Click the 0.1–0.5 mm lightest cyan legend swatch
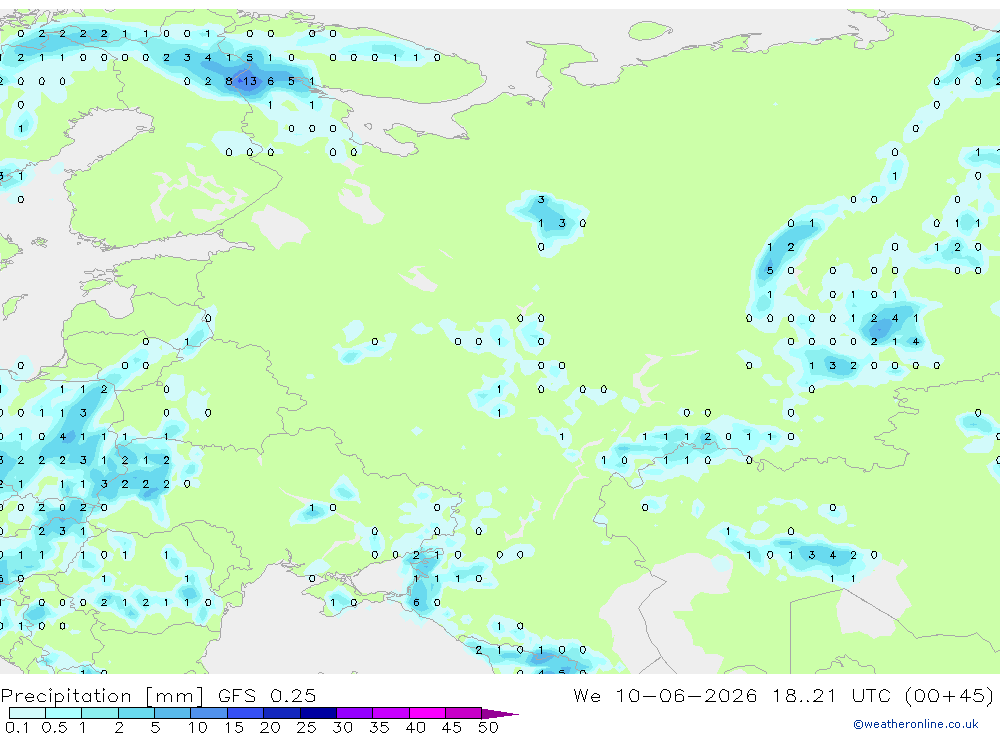This screenshot has width=1000, height=733. coord(27,713)
